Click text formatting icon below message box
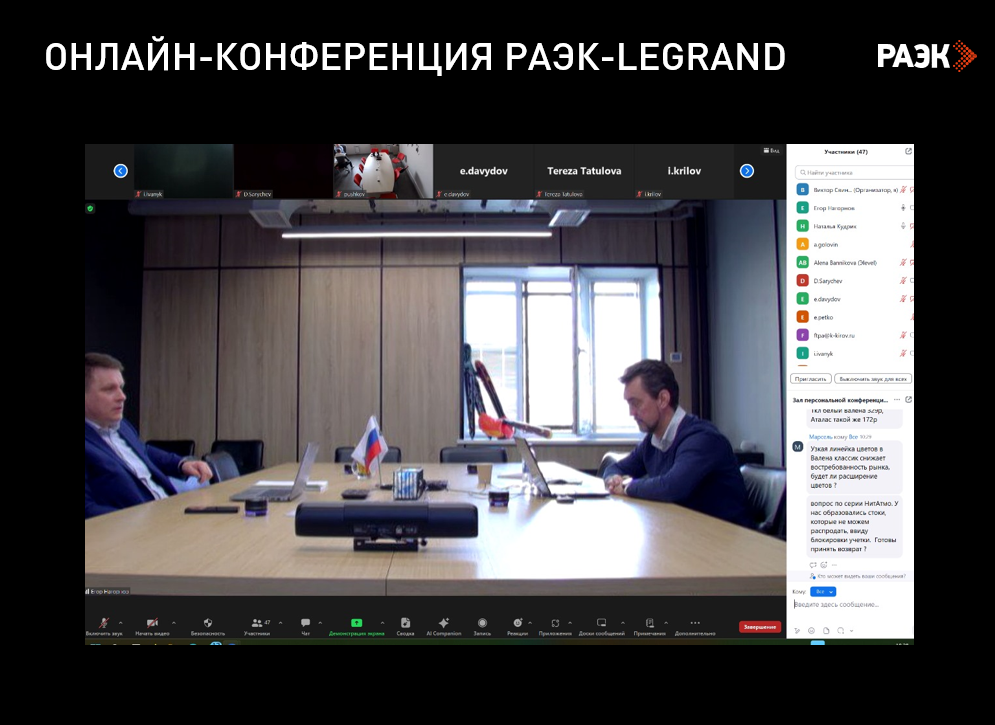Screen dimensions: 995x725 click(x=798, y=630)
